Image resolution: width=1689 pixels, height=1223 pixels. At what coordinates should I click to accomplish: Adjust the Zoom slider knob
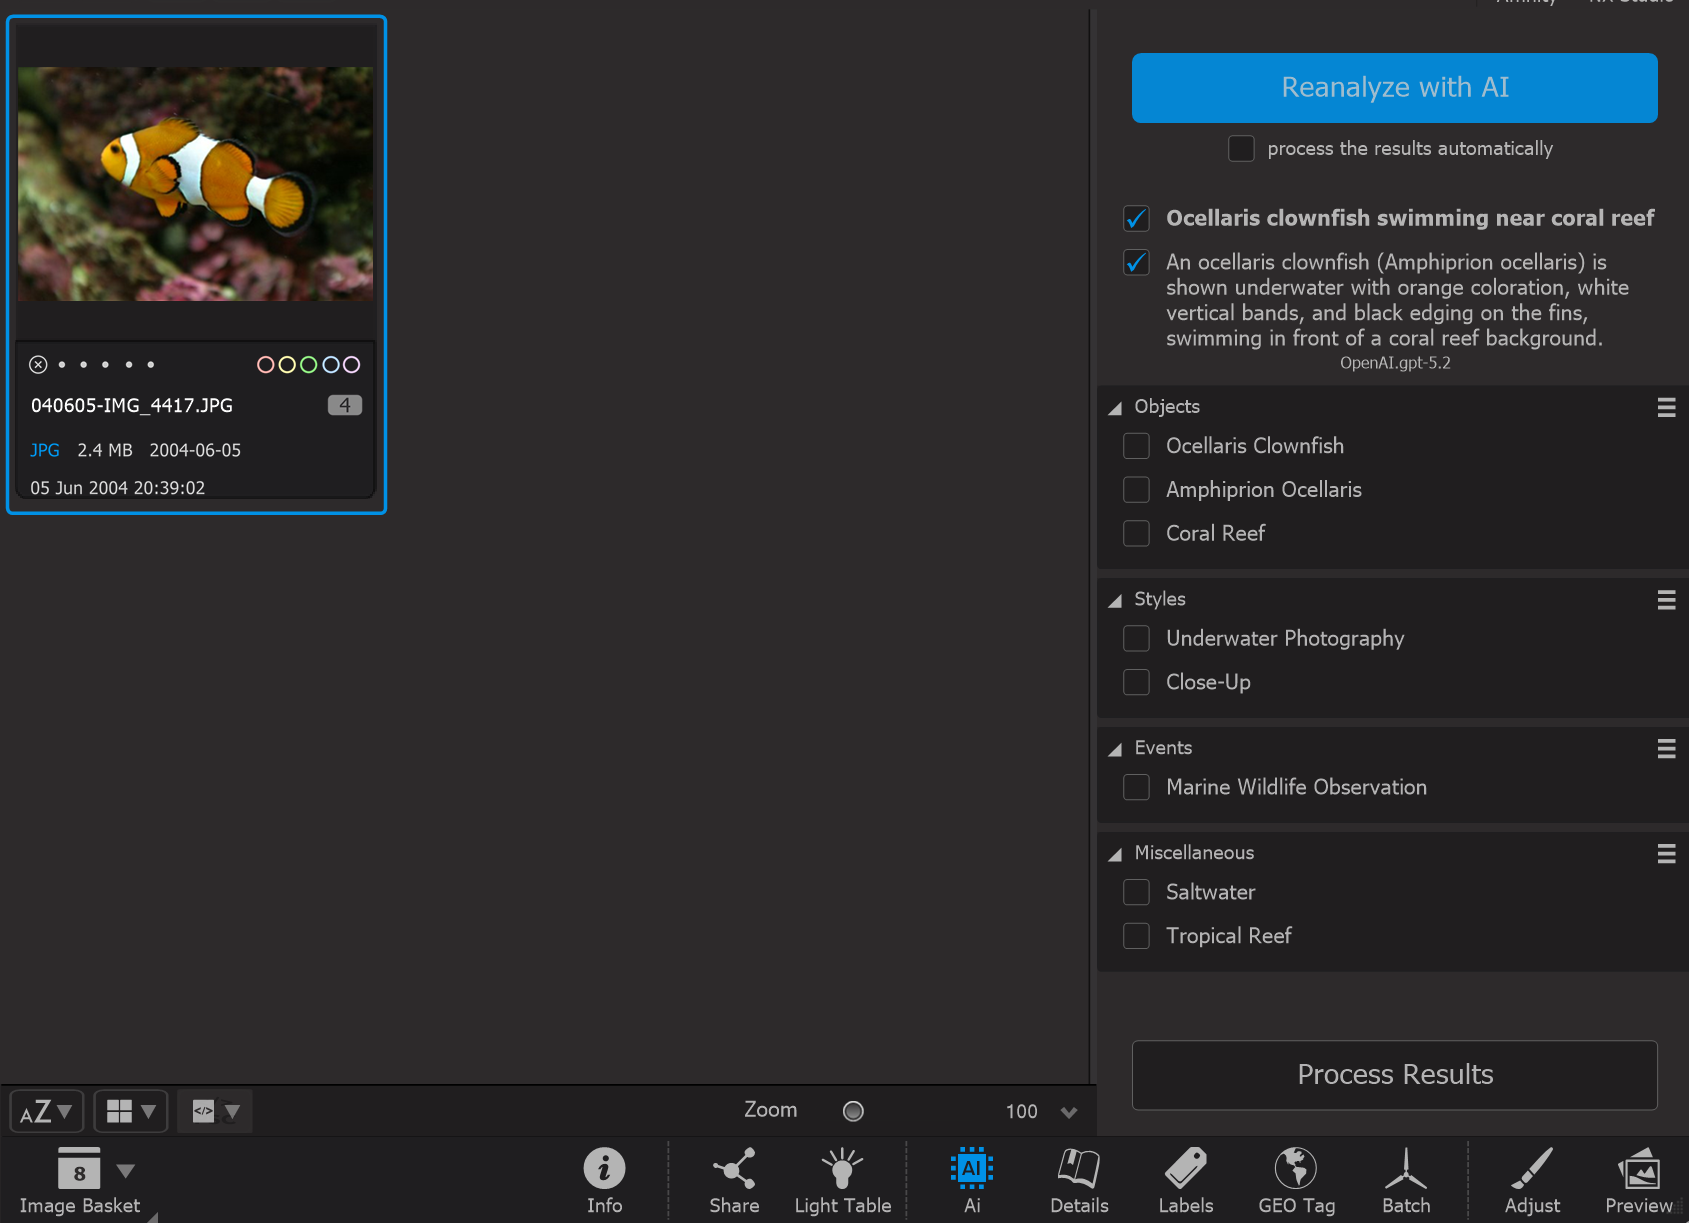coord(853,1111)
